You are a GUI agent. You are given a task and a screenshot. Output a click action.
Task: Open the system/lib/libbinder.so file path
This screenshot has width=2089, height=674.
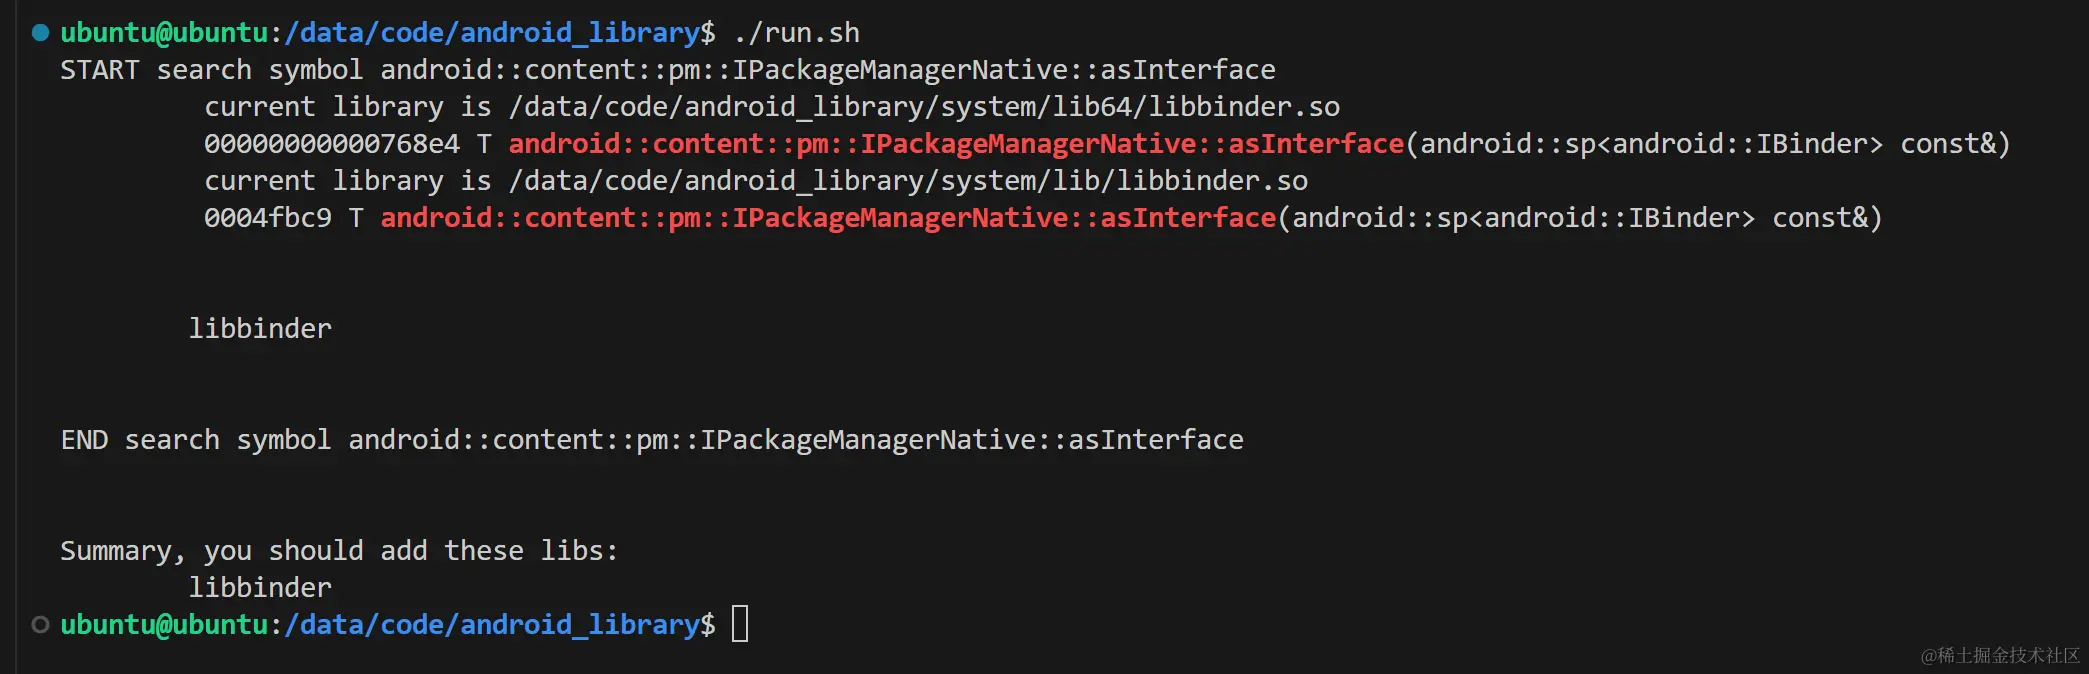[x=908, y=181]
